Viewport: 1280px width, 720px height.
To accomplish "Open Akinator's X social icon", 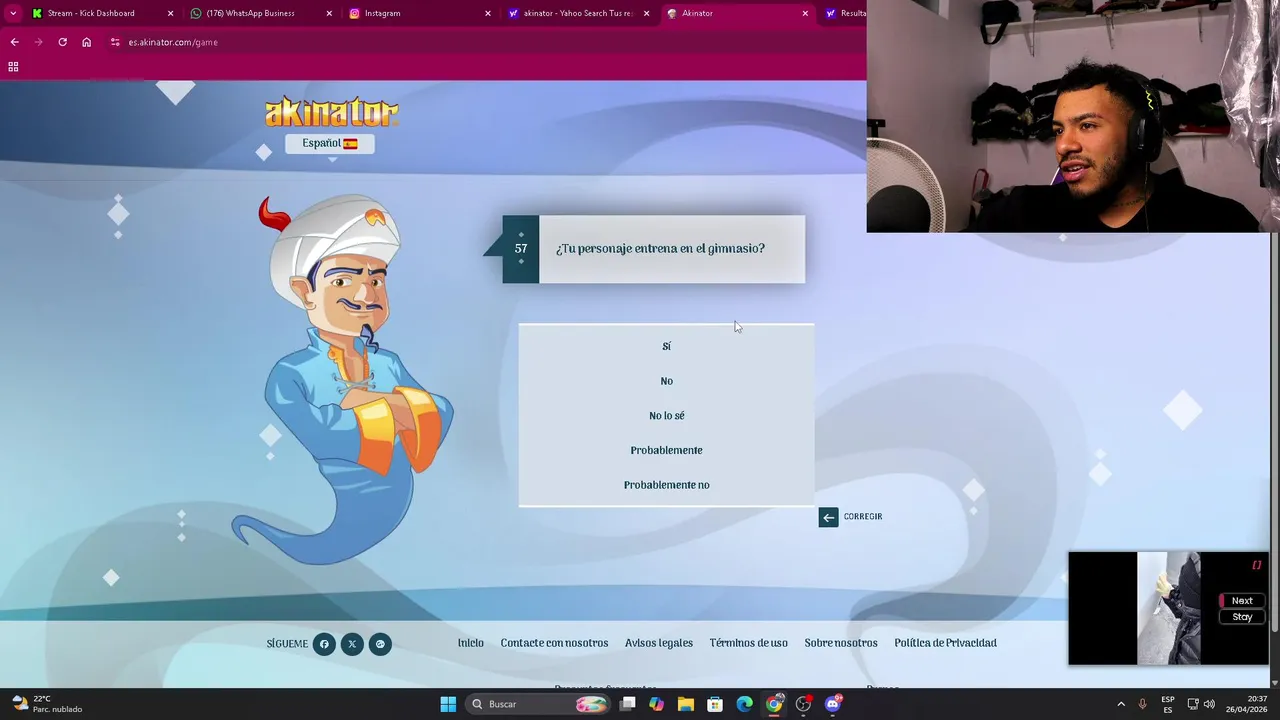I will coord(352,644).
